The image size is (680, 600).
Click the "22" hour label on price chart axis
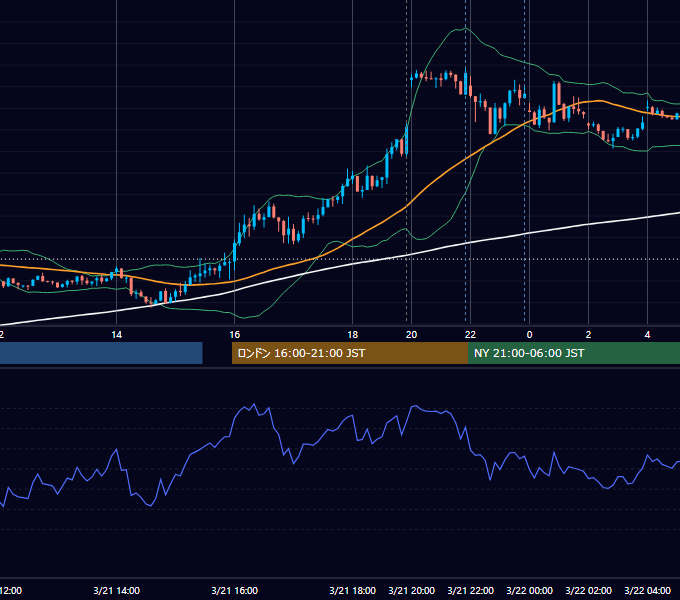pos(471,335)
